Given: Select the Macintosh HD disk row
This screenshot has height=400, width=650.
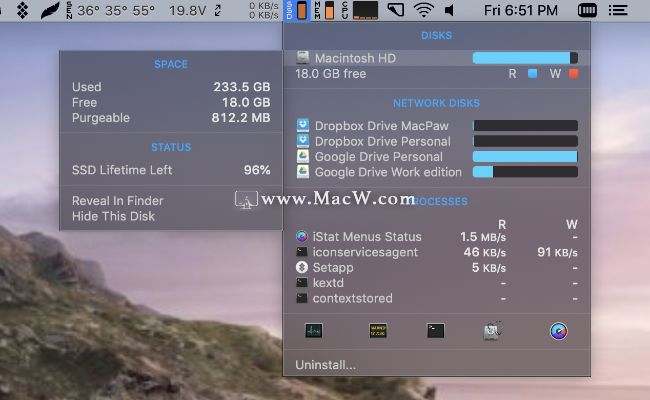Looking at the screenshot, I should (x=355, y=58).
